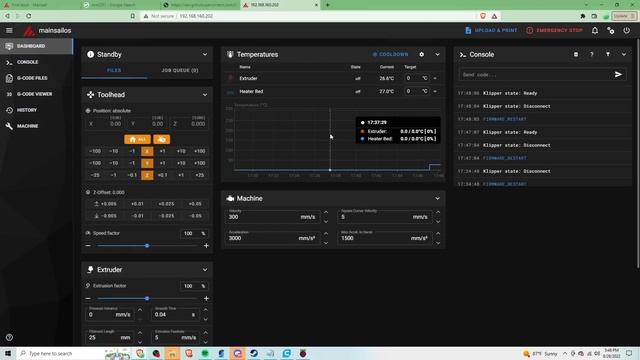Click the Upload & Print button
Image resolution: width=640 pixels, height=360 pixels.
[x=491, y=31]
